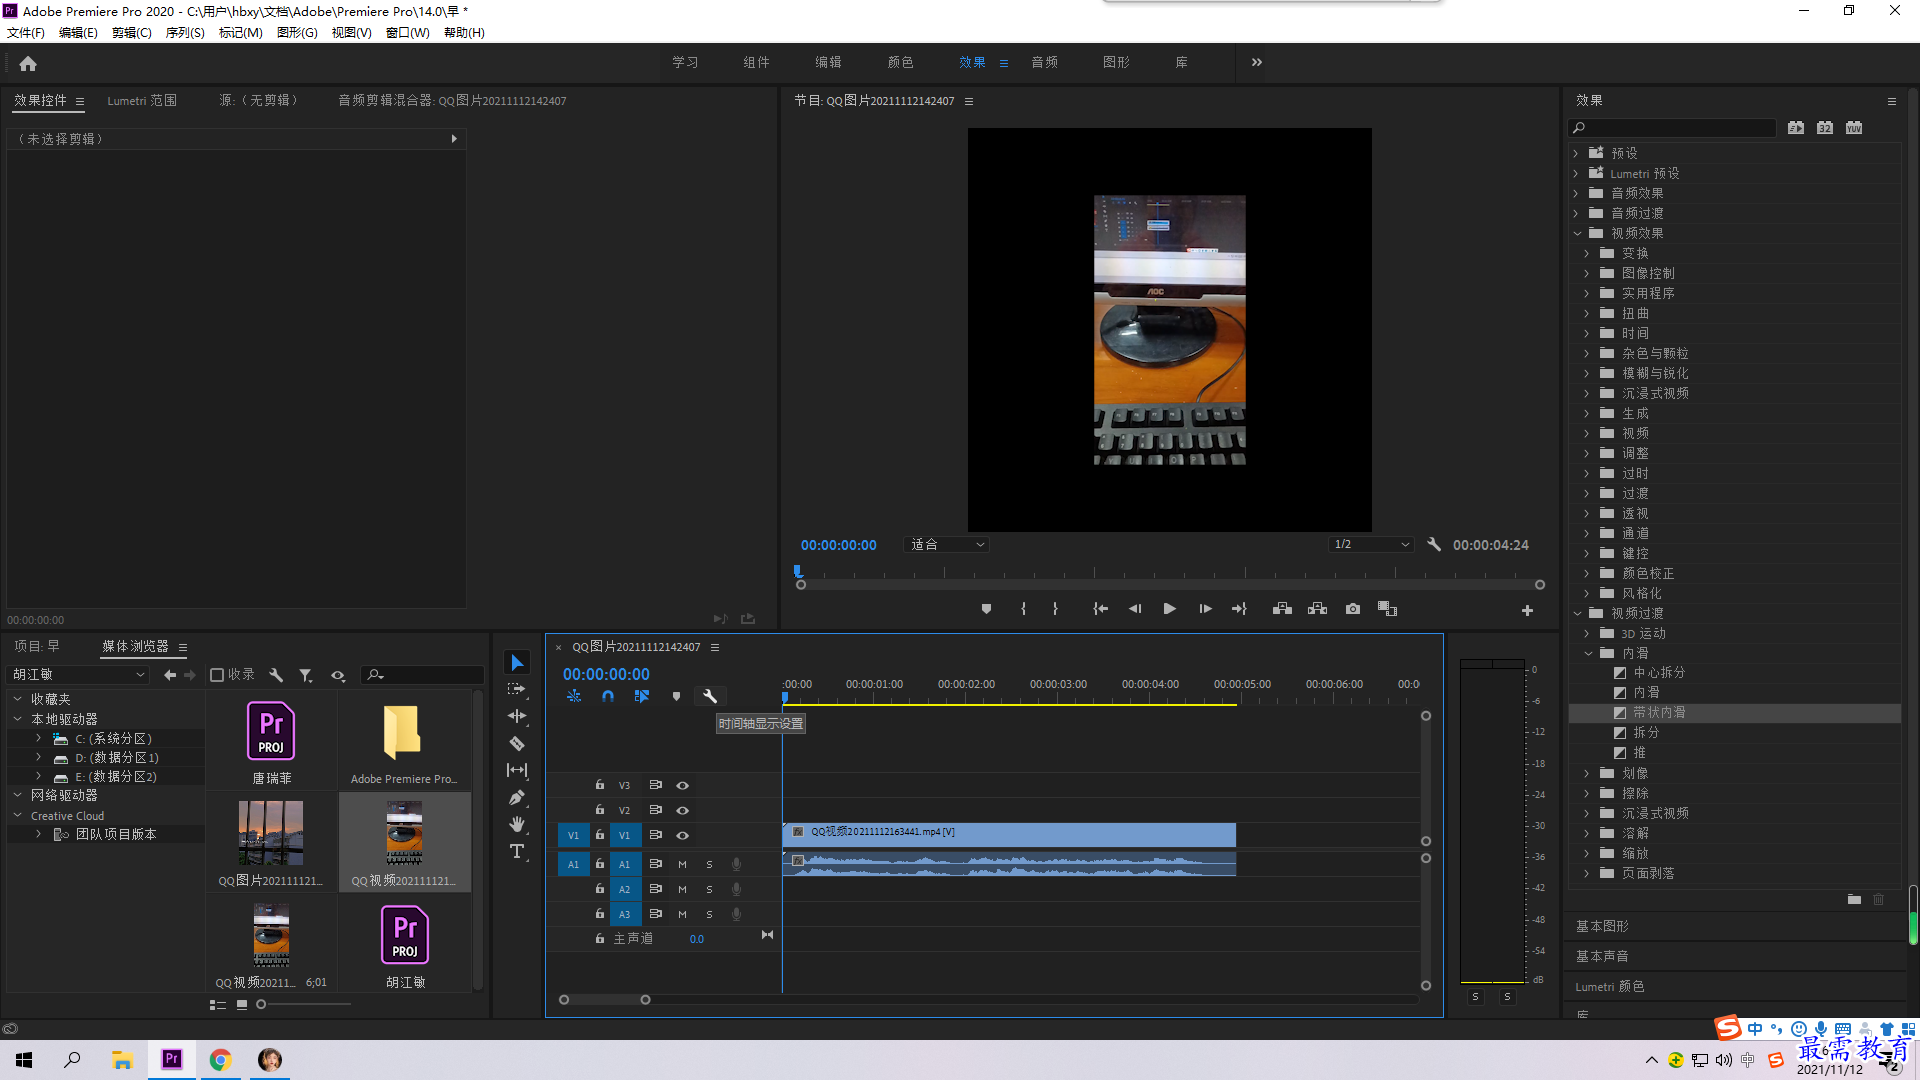The height and width of the screenshot is (1080, 1920).
Task: Open the 1/2 playback resolution dropdown
Action: coord(1371,544)
